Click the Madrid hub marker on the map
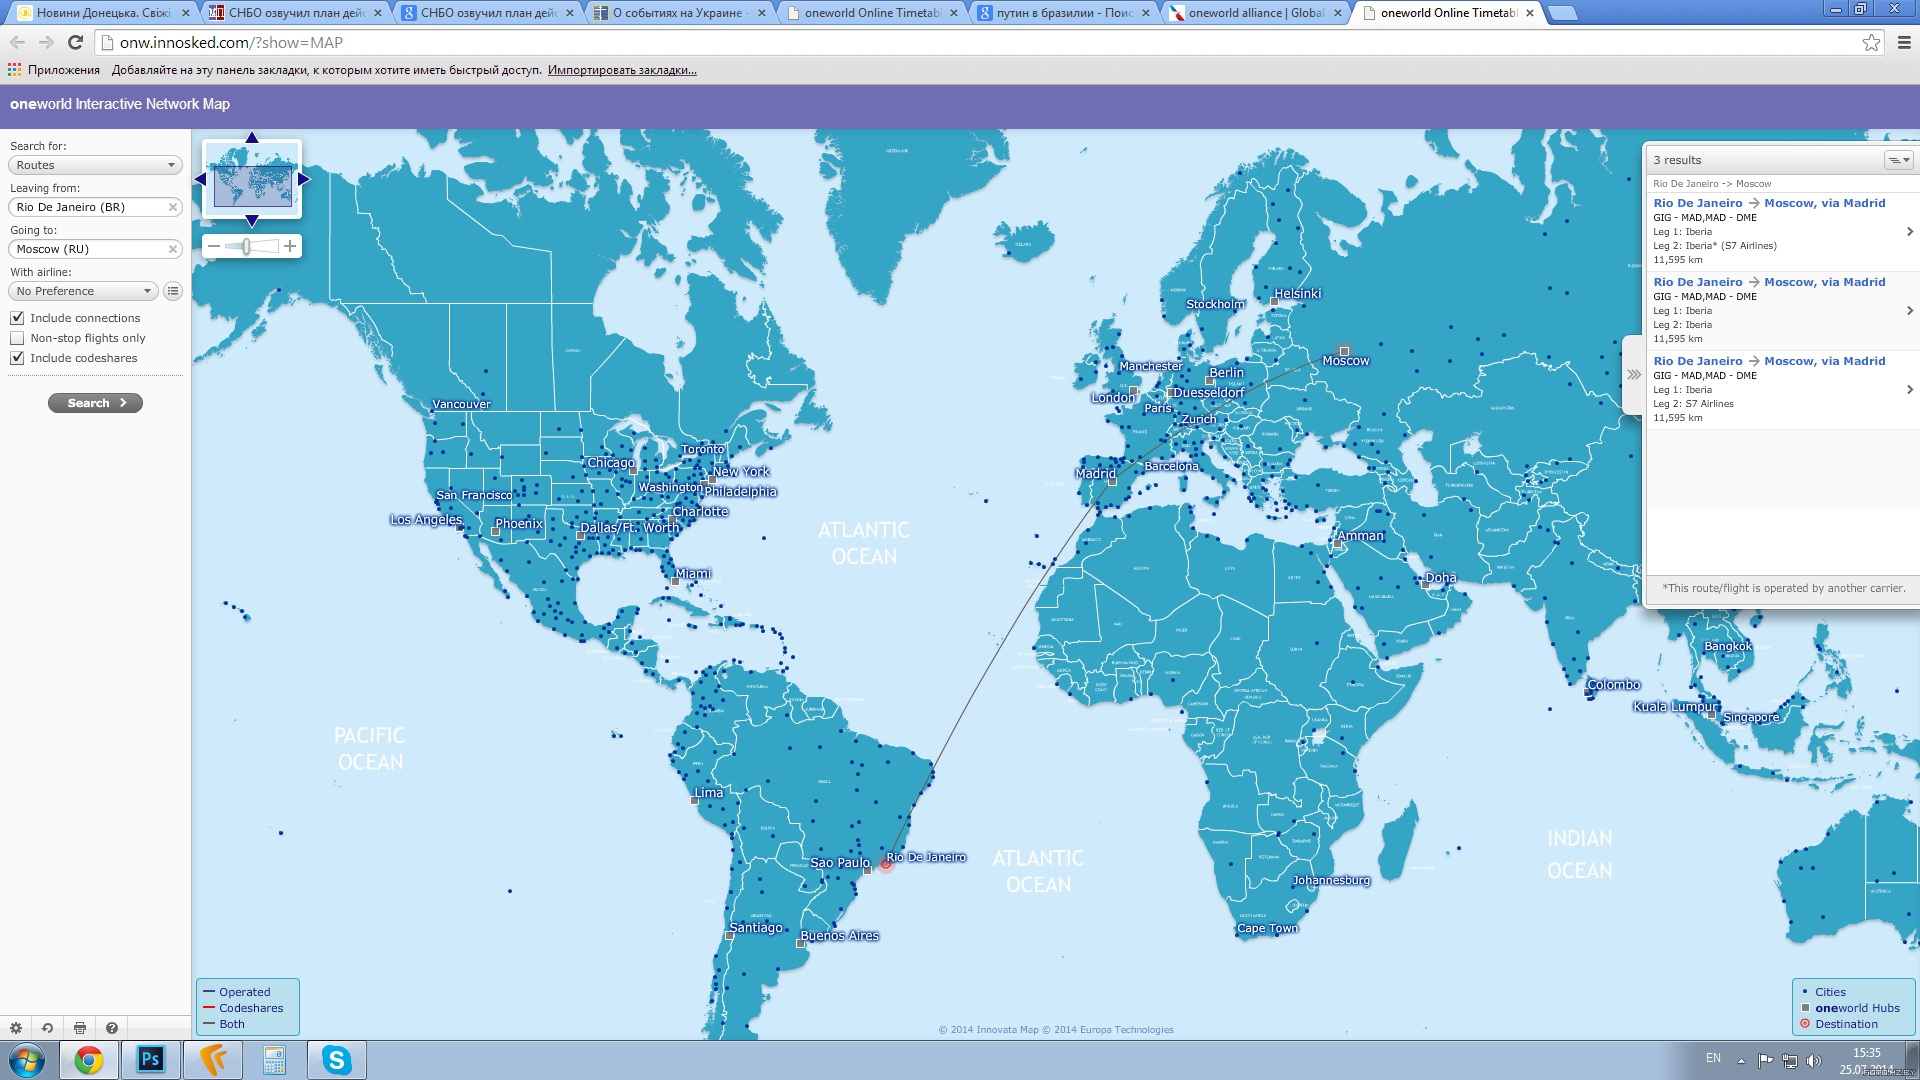The width and height of the screenshot is (1920, 1080). pyautogui.click(x=1112, y=481)
